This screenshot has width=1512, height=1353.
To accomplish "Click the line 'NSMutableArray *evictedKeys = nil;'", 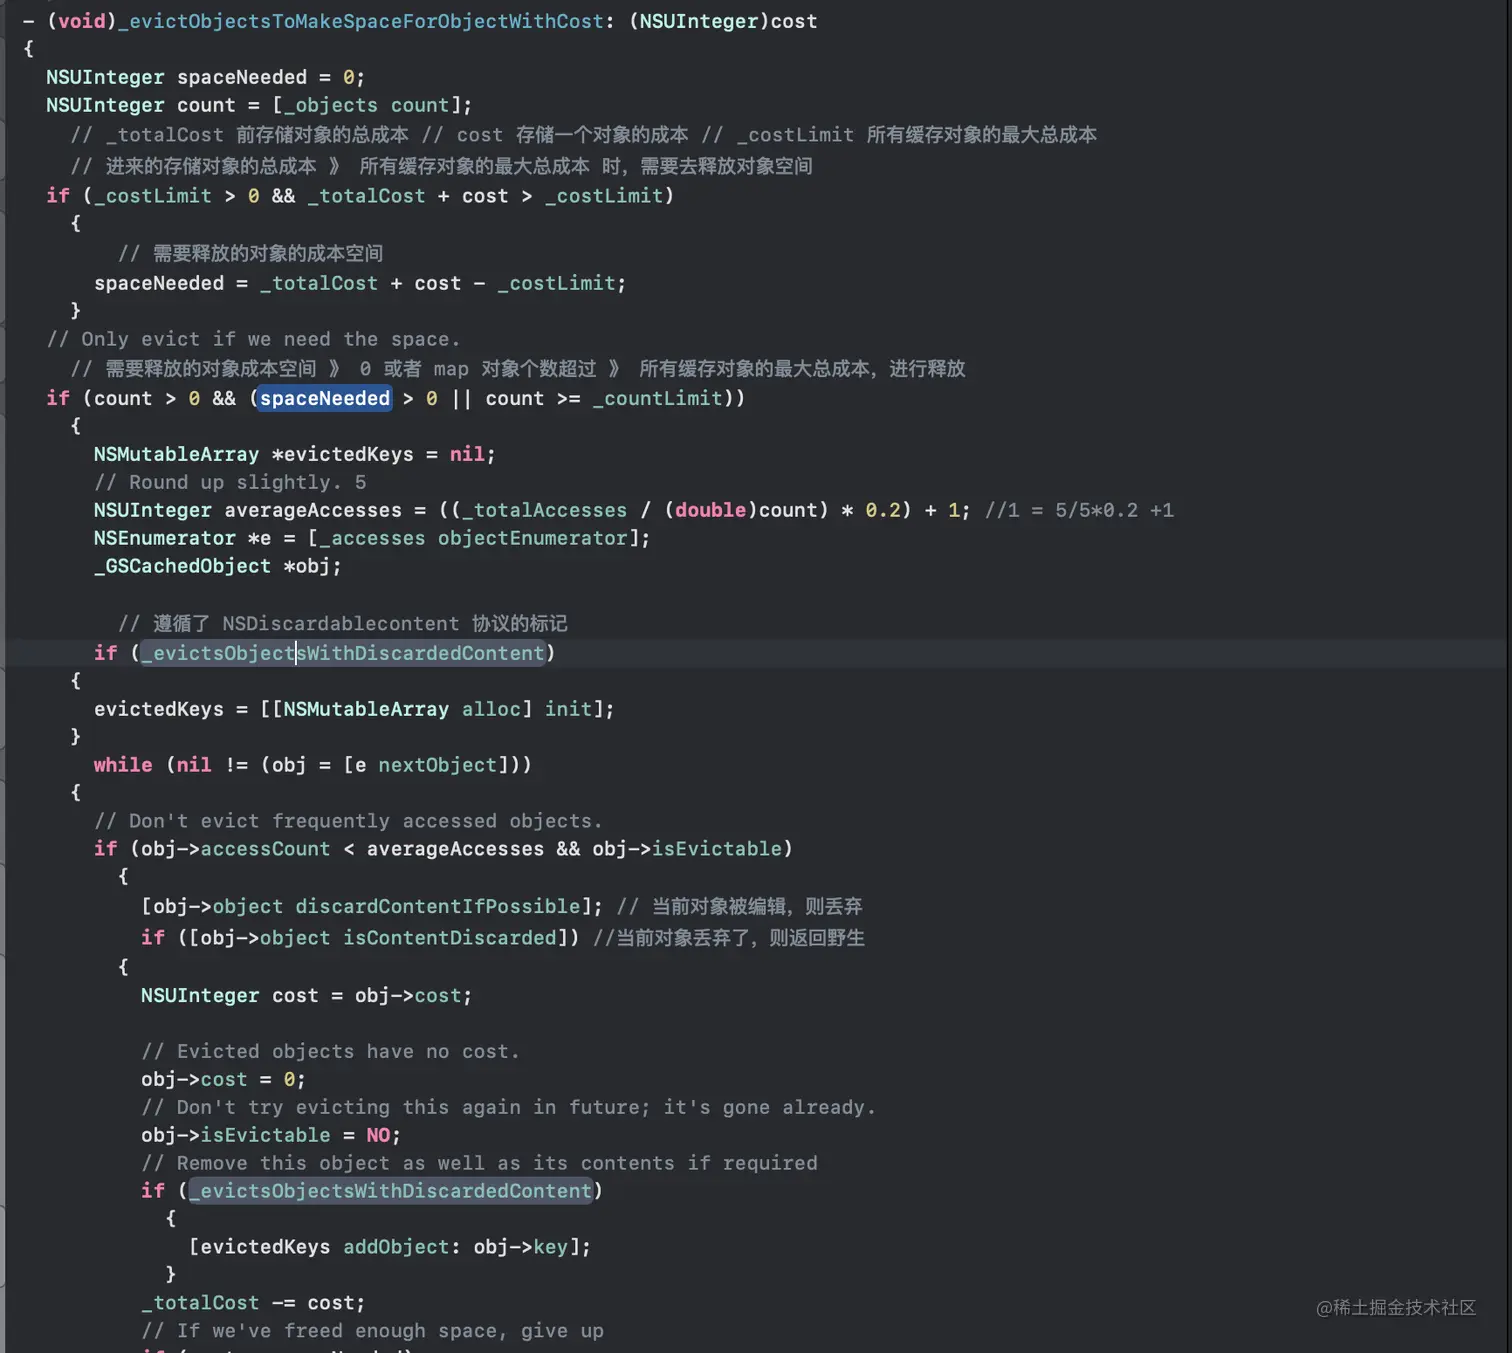I will [295, 454].
